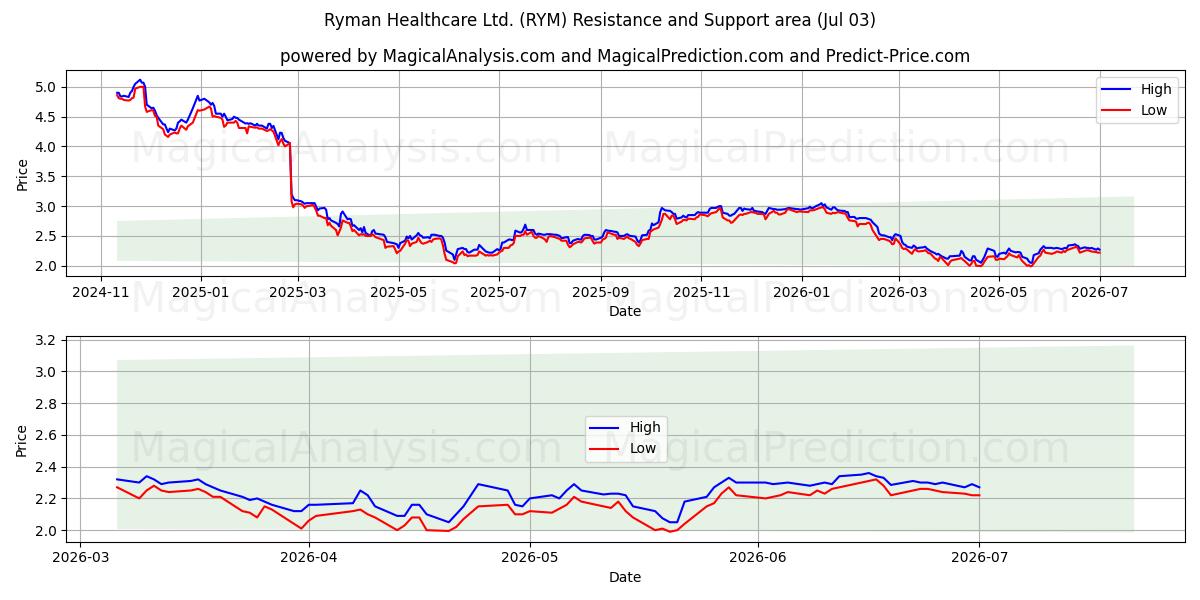Click the bottom chart's 'Price' y-axis label
This screenshot has height=600, width=1200.
click(22, 440)
